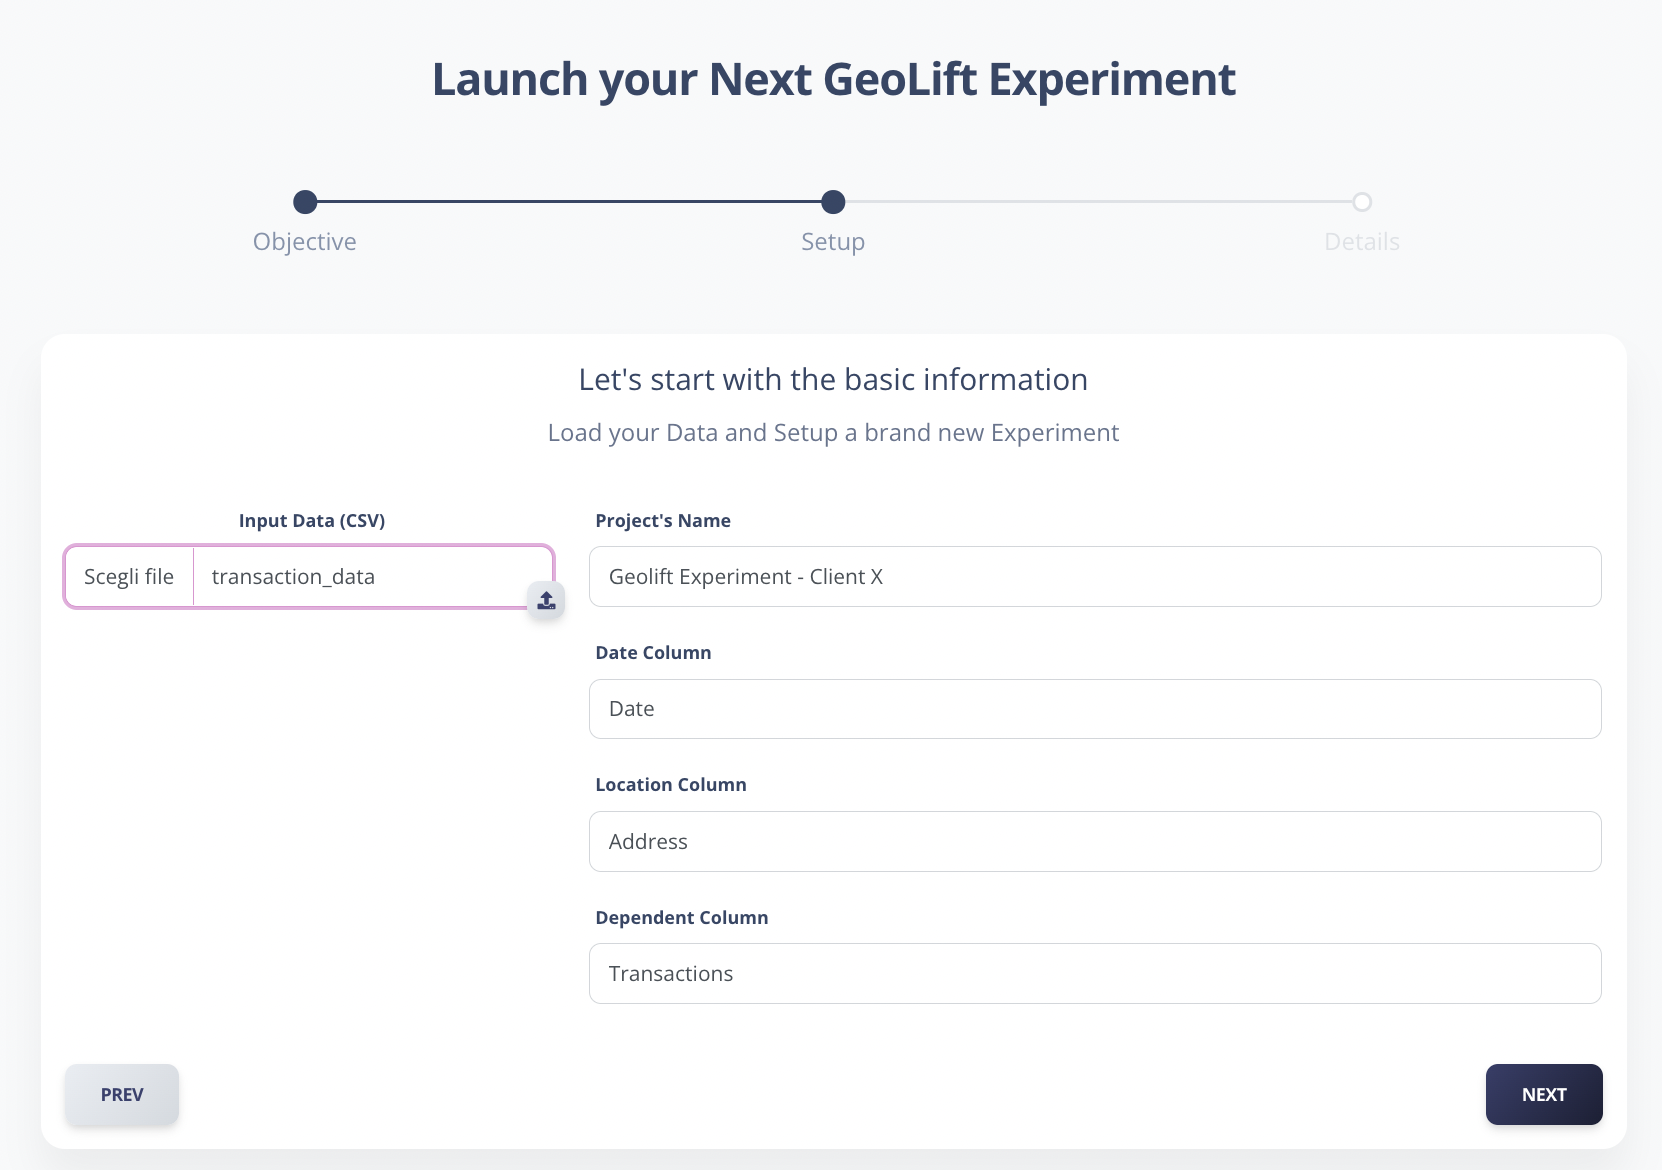The image size is (1662, 1170).
Task: Click the transaction_data file name
Action: tap(293, 577)
